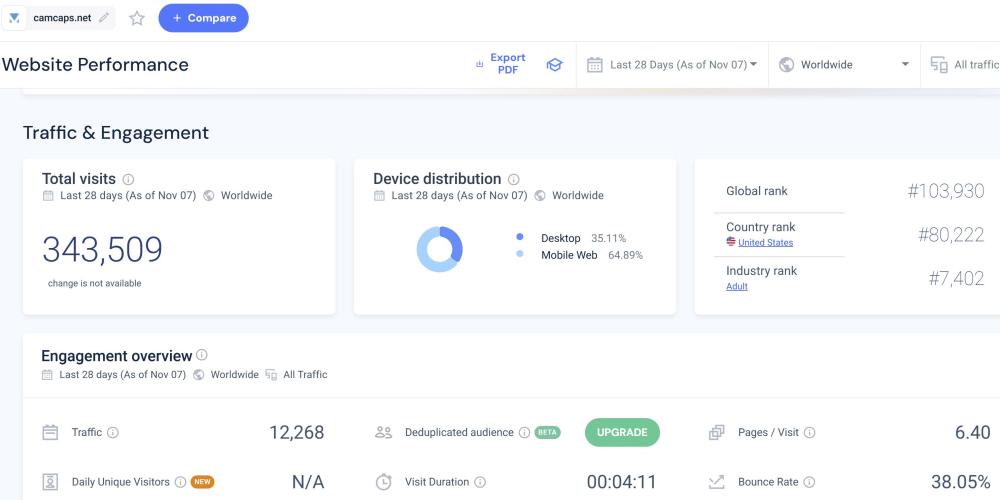Click the info icon next to Total visits
Viewport: 1000px width, 500px height.
tap(128, 179)
